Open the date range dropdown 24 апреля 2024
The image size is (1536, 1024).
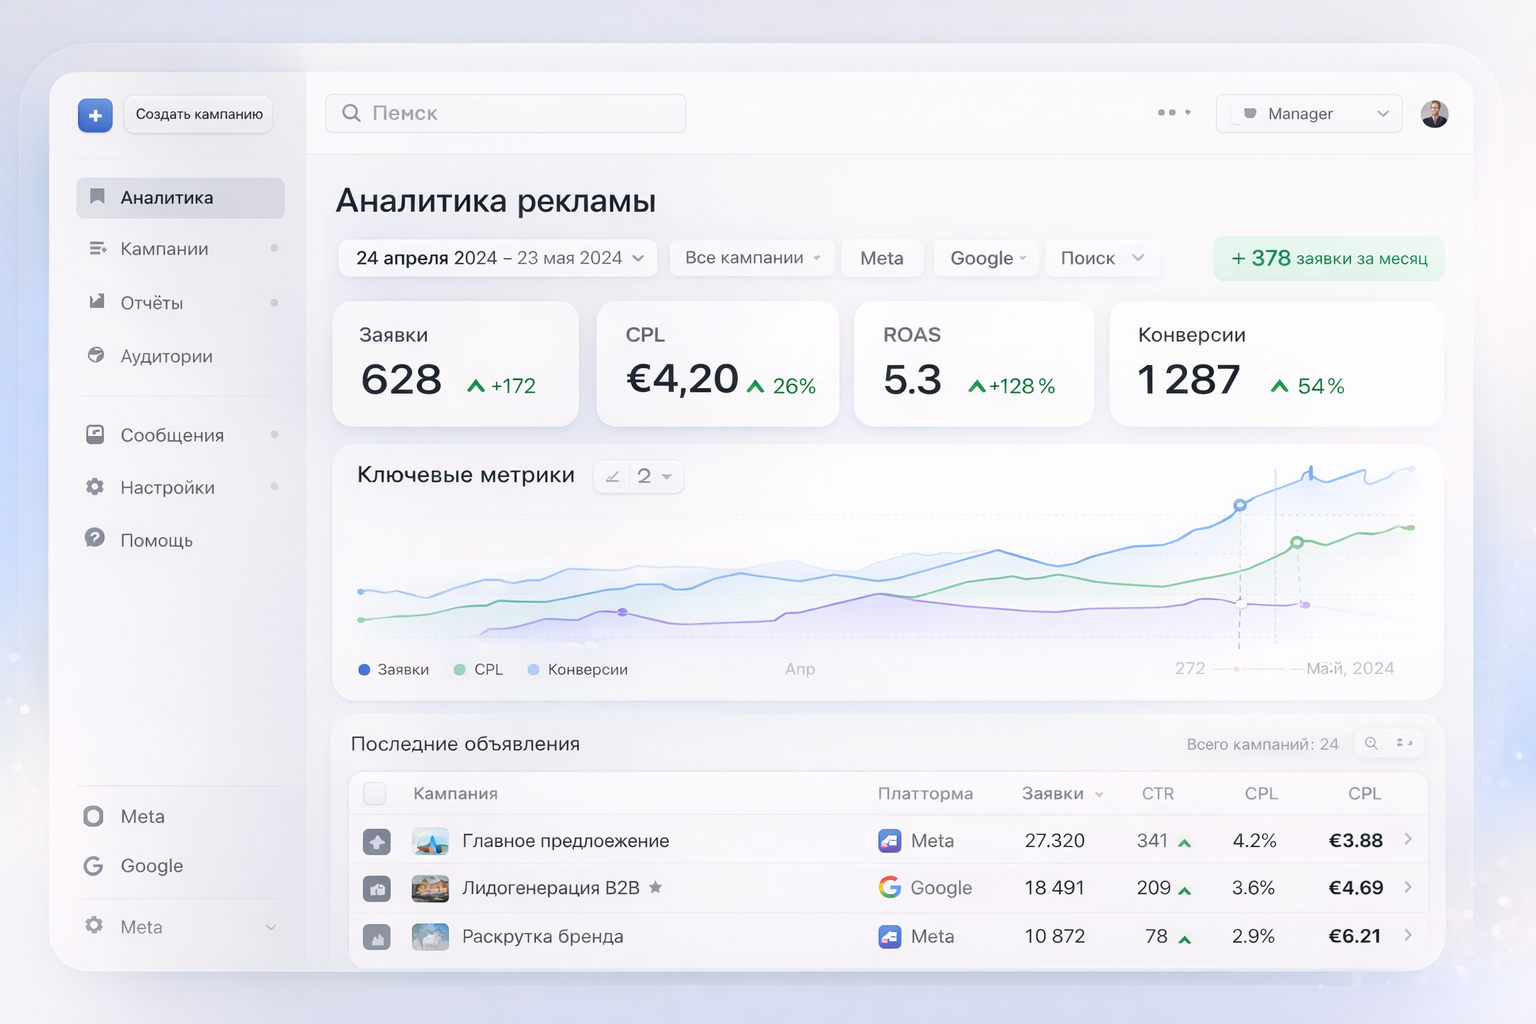(497, 257)
